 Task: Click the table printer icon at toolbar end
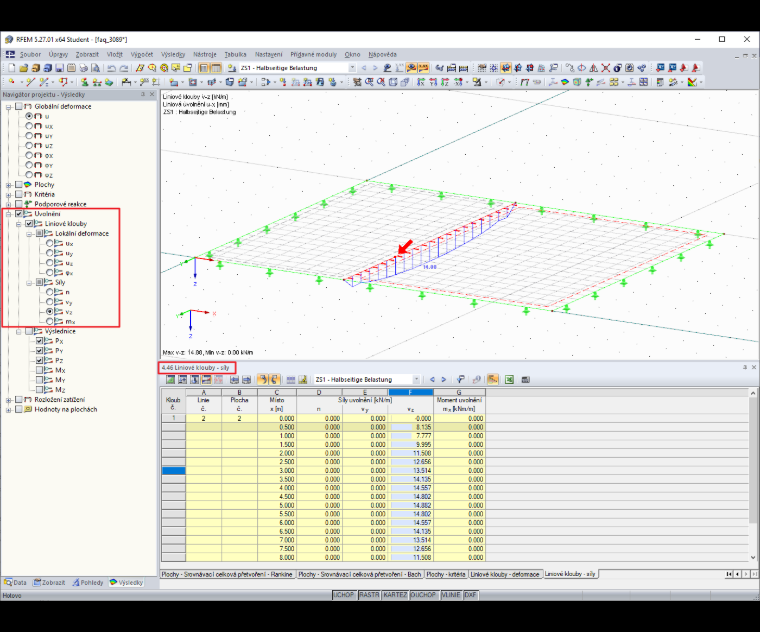525,379
